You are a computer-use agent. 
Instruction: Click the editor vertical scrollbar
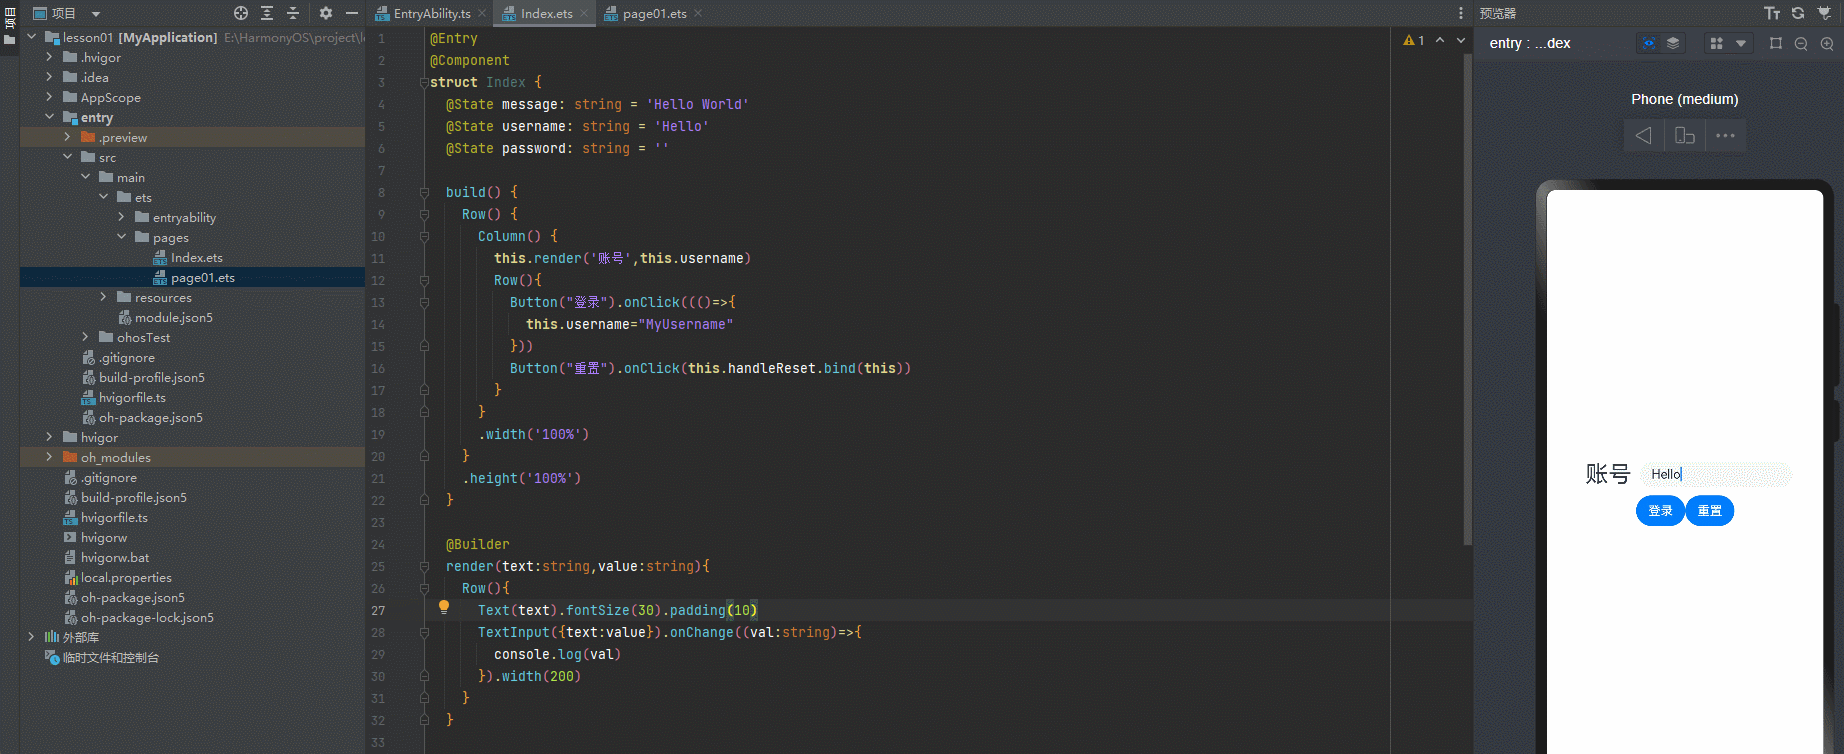(1467, 299)
